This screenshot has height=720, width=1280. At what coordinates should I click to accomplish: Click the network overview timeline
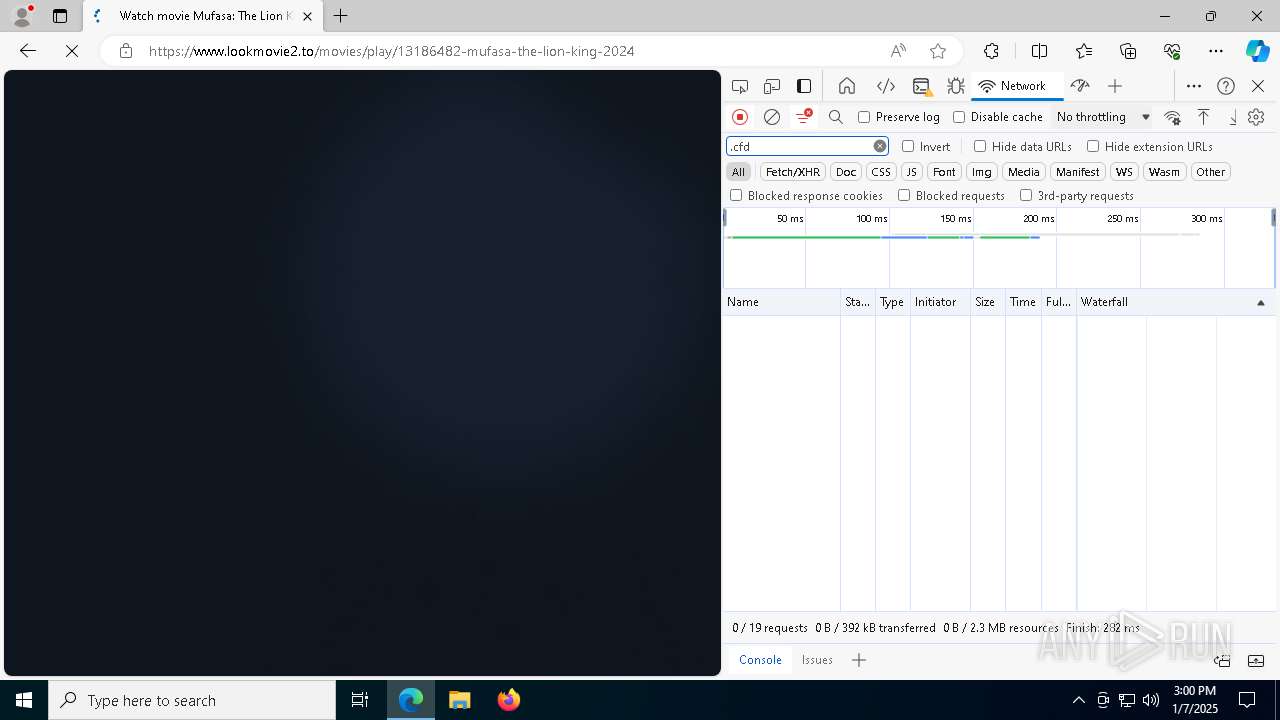[x=999, y=248]
